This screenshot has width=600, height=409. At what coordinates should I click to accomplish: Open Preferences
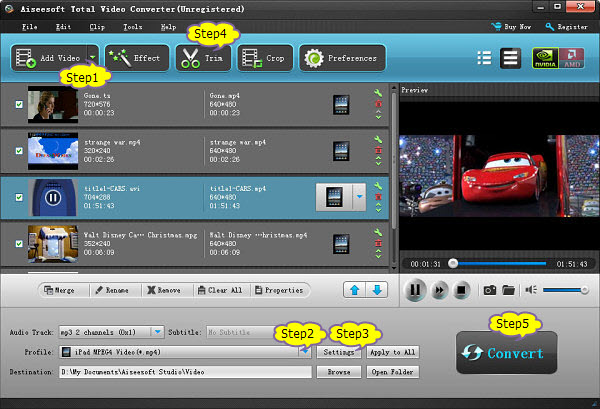point(342,58)
